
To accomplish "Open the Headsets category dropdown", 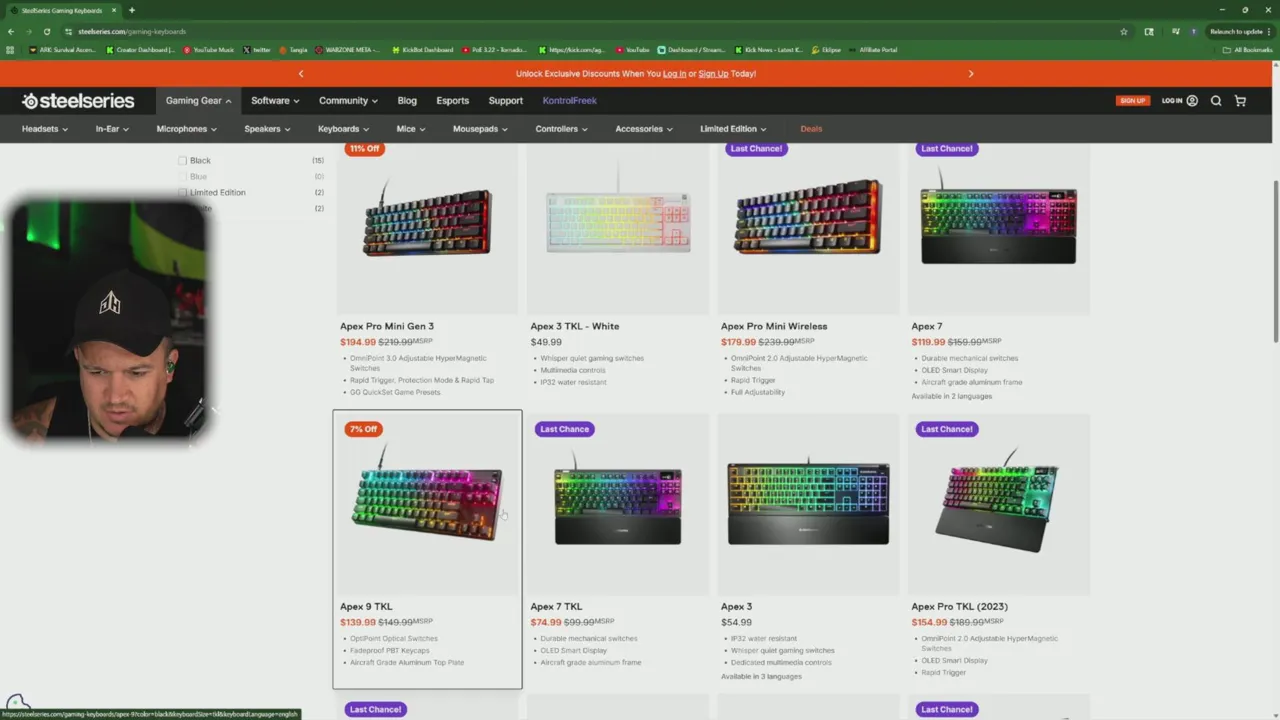I will coord(45,128).
